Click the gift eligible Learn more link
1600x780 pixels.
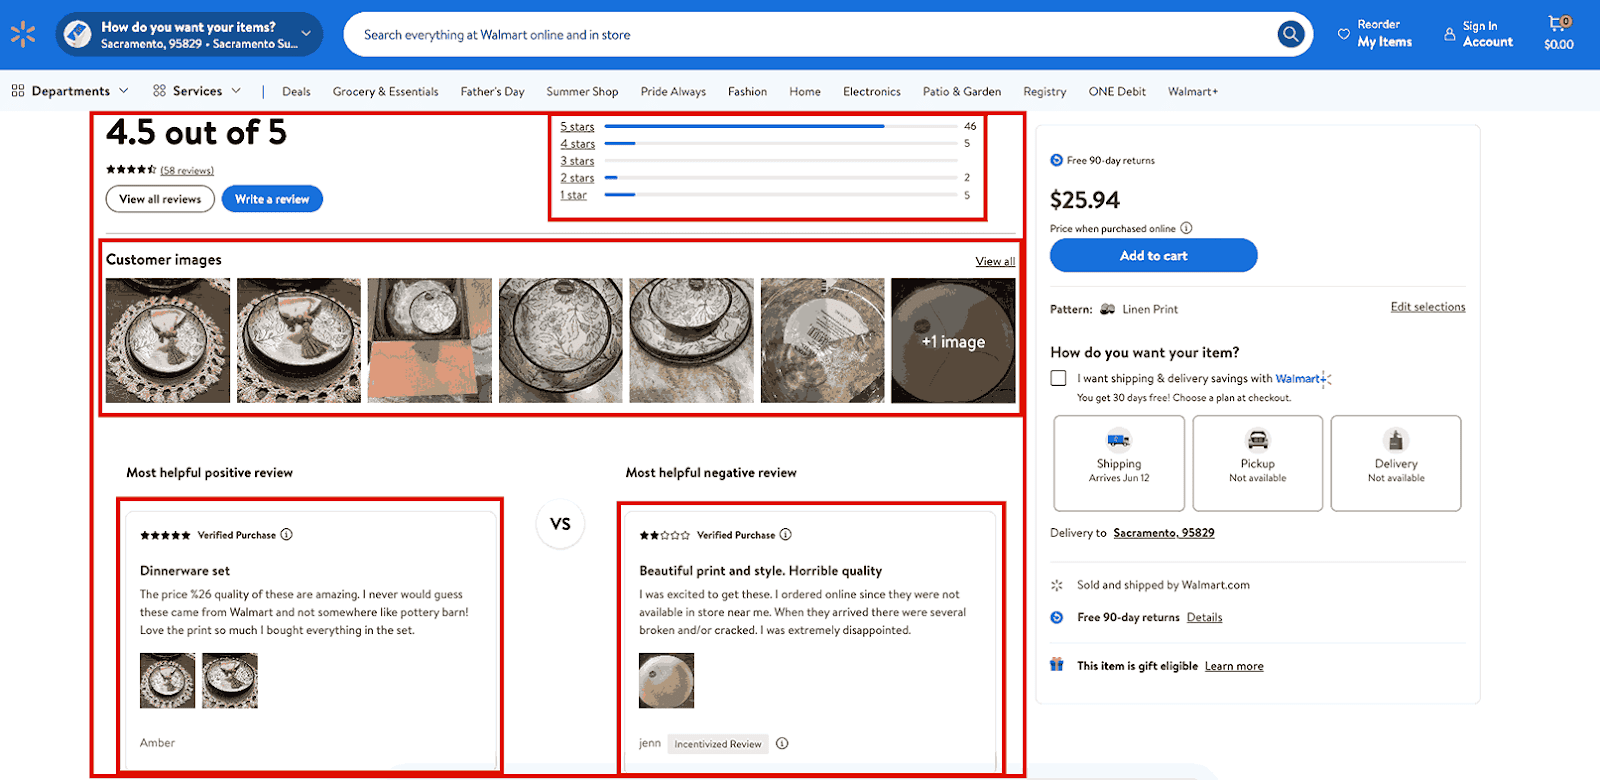(1234, 666)
